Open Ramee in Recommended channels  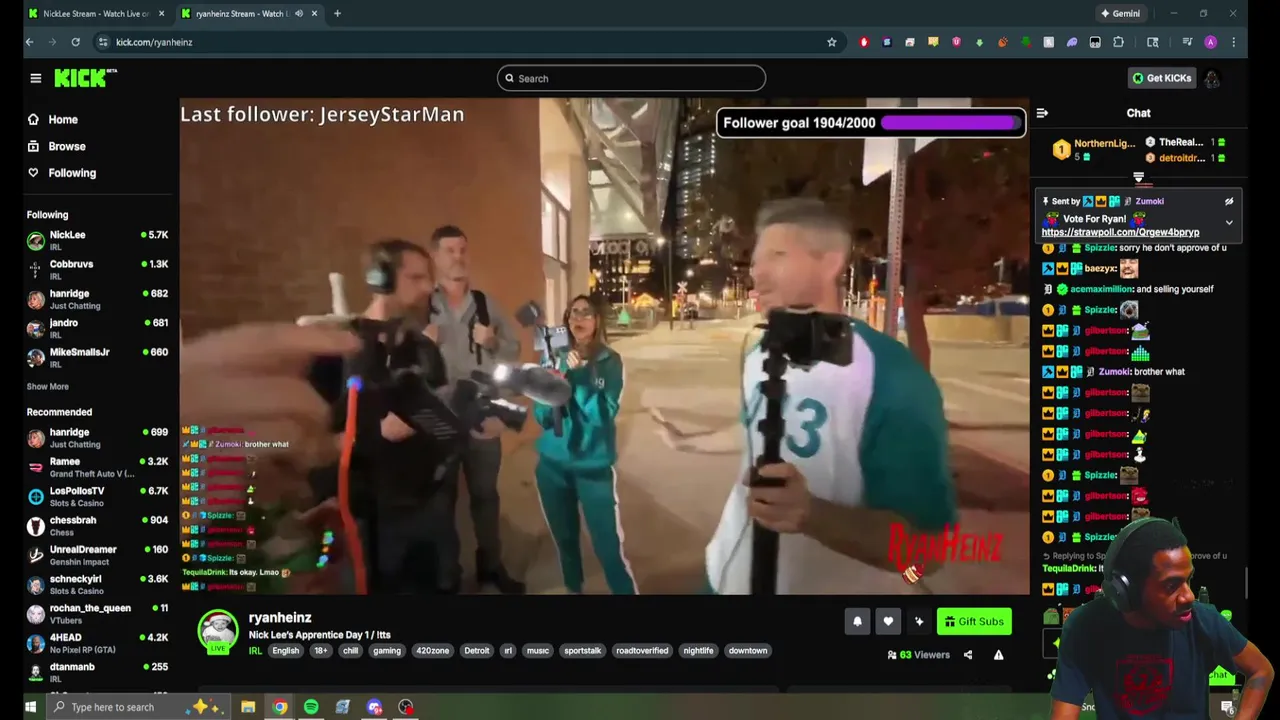pyautogui.click(x=97, y=467)
